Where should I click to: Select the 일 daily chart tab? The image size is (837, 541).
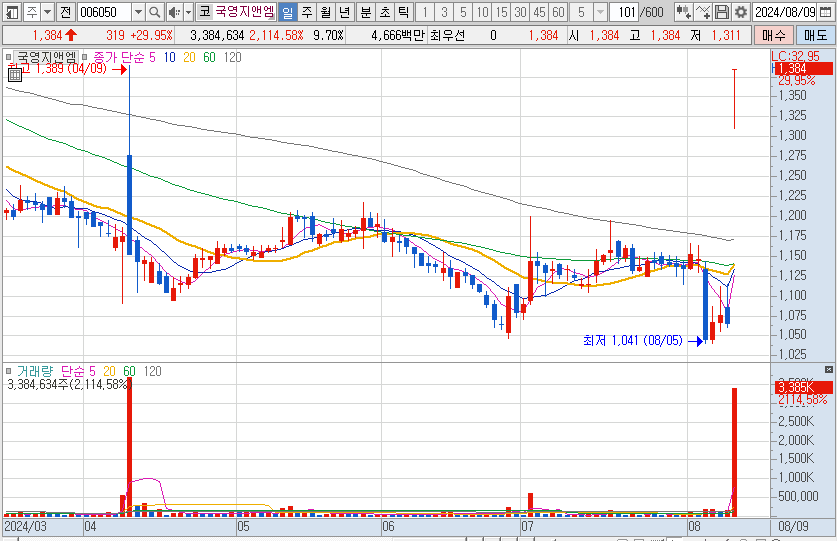287,12
